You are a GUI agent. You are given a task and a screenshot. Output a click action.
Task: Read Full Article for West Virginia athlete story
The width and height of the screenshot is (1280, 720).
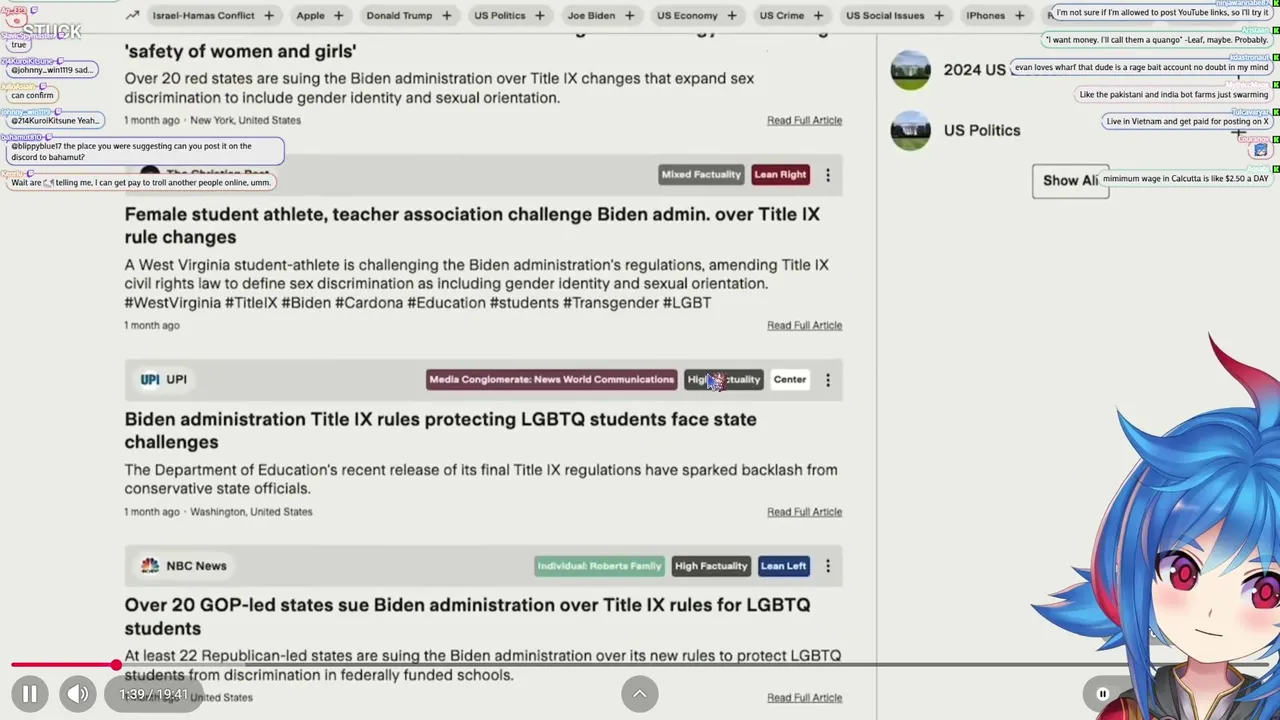tap(804, 325)
